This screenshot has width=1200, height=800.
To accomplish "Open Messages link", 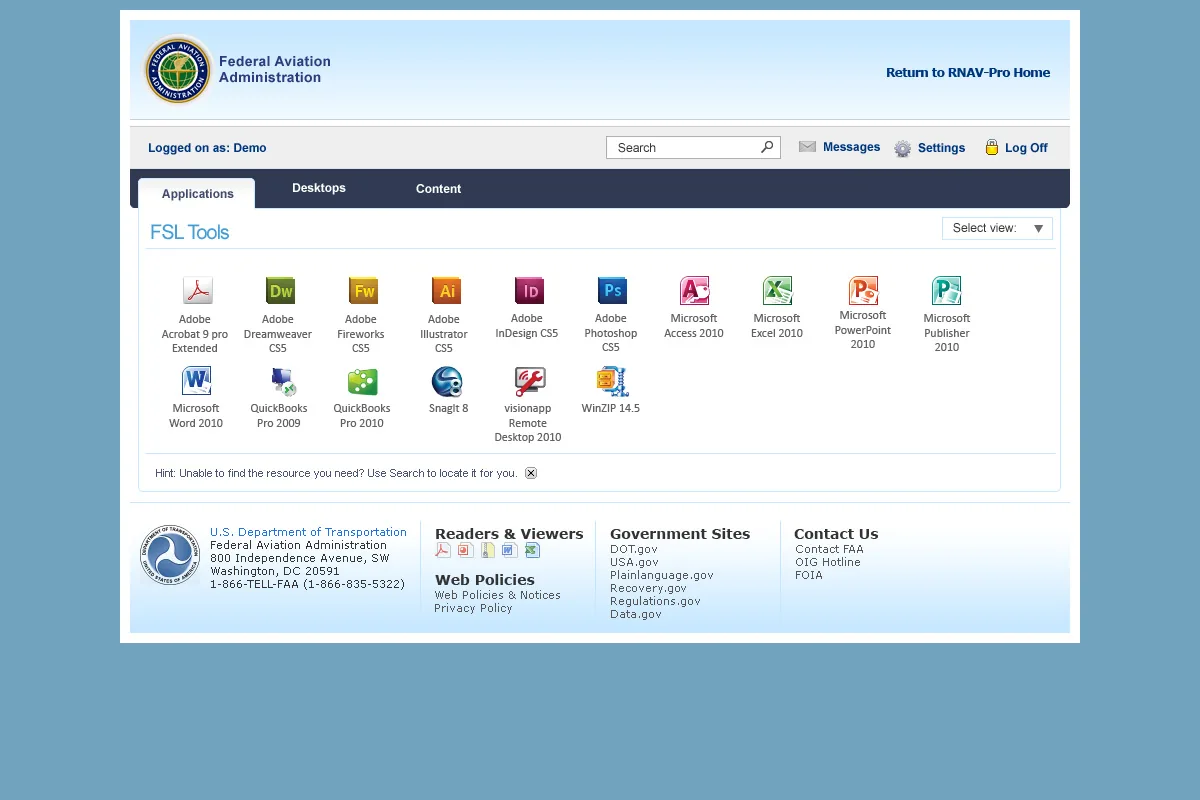I will coord(851,147).
